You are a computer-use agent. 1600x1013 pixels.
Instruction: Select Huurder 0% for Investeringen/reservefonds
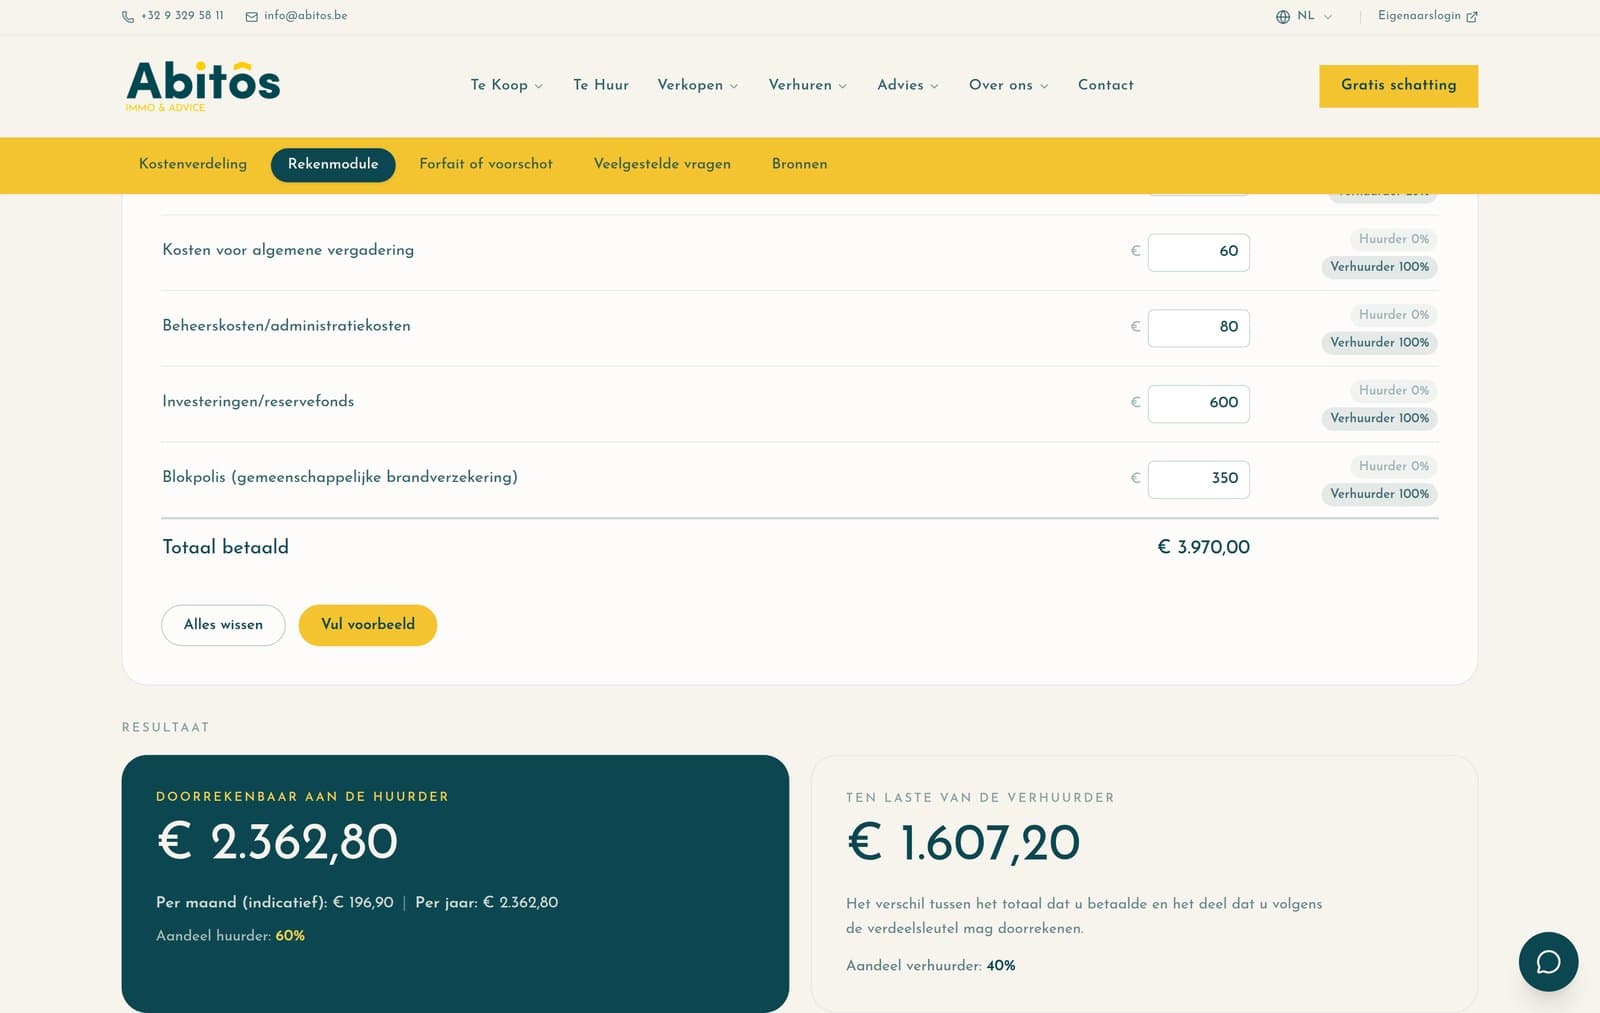[x=1393, y=391]
